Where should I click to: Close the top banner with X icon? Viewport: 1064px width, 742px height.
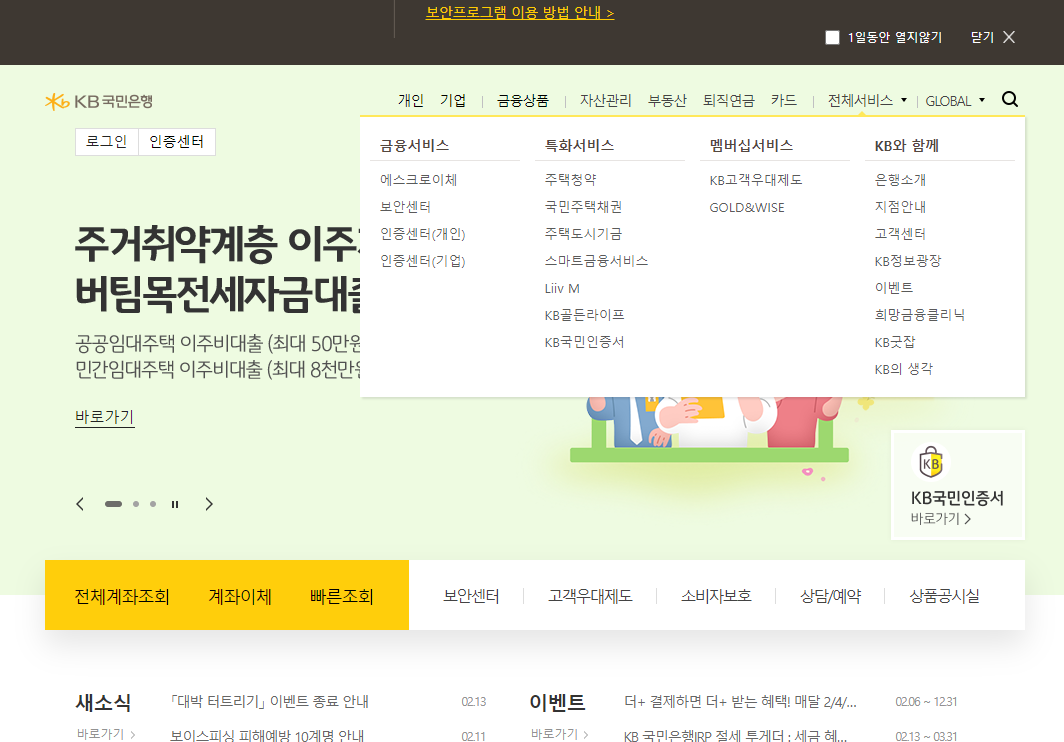click(1009, 37)
